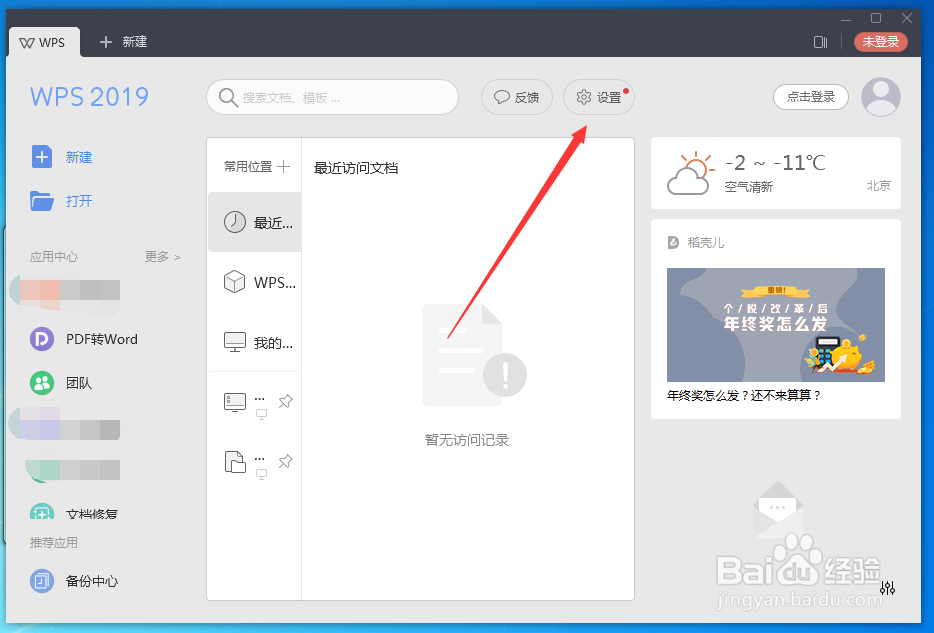Click the desktop location icon with pin
The width and height of the screenshot is (934, 633).
pos(235,402)
